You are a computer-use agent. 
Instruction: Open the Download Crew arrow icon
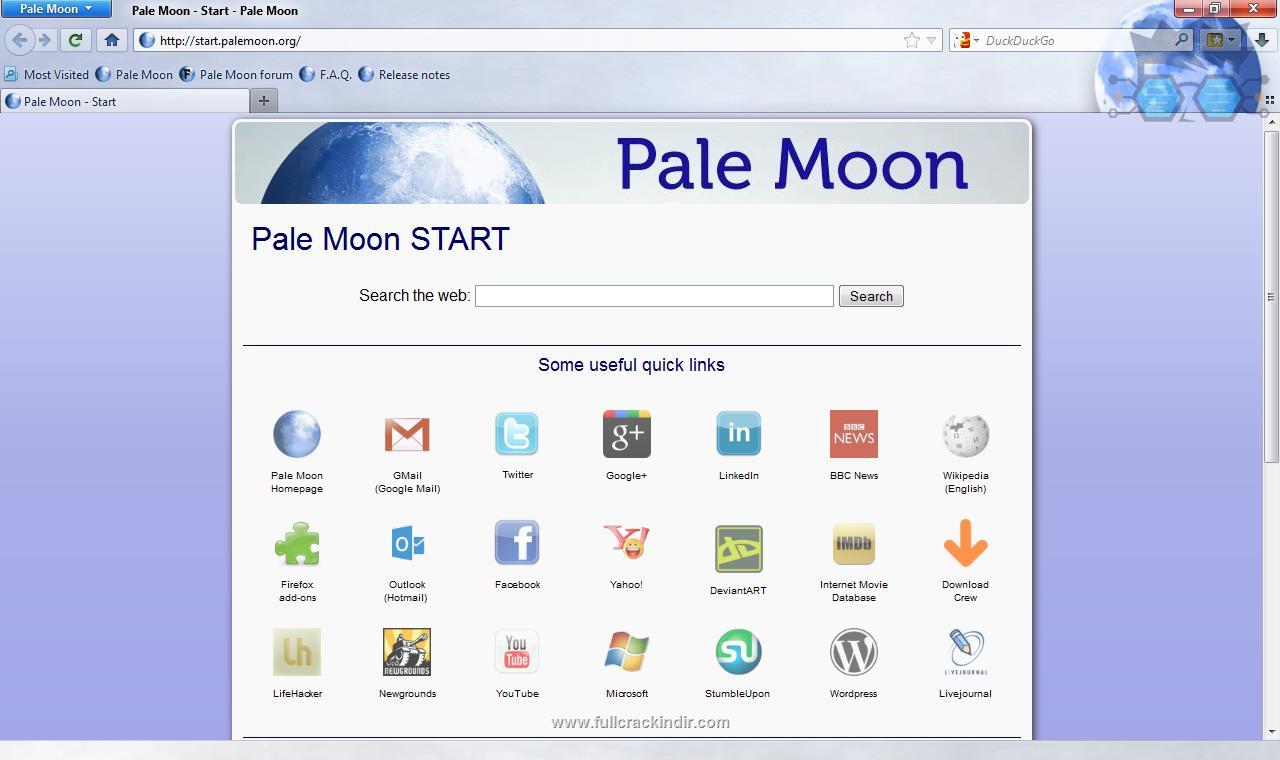965,543
